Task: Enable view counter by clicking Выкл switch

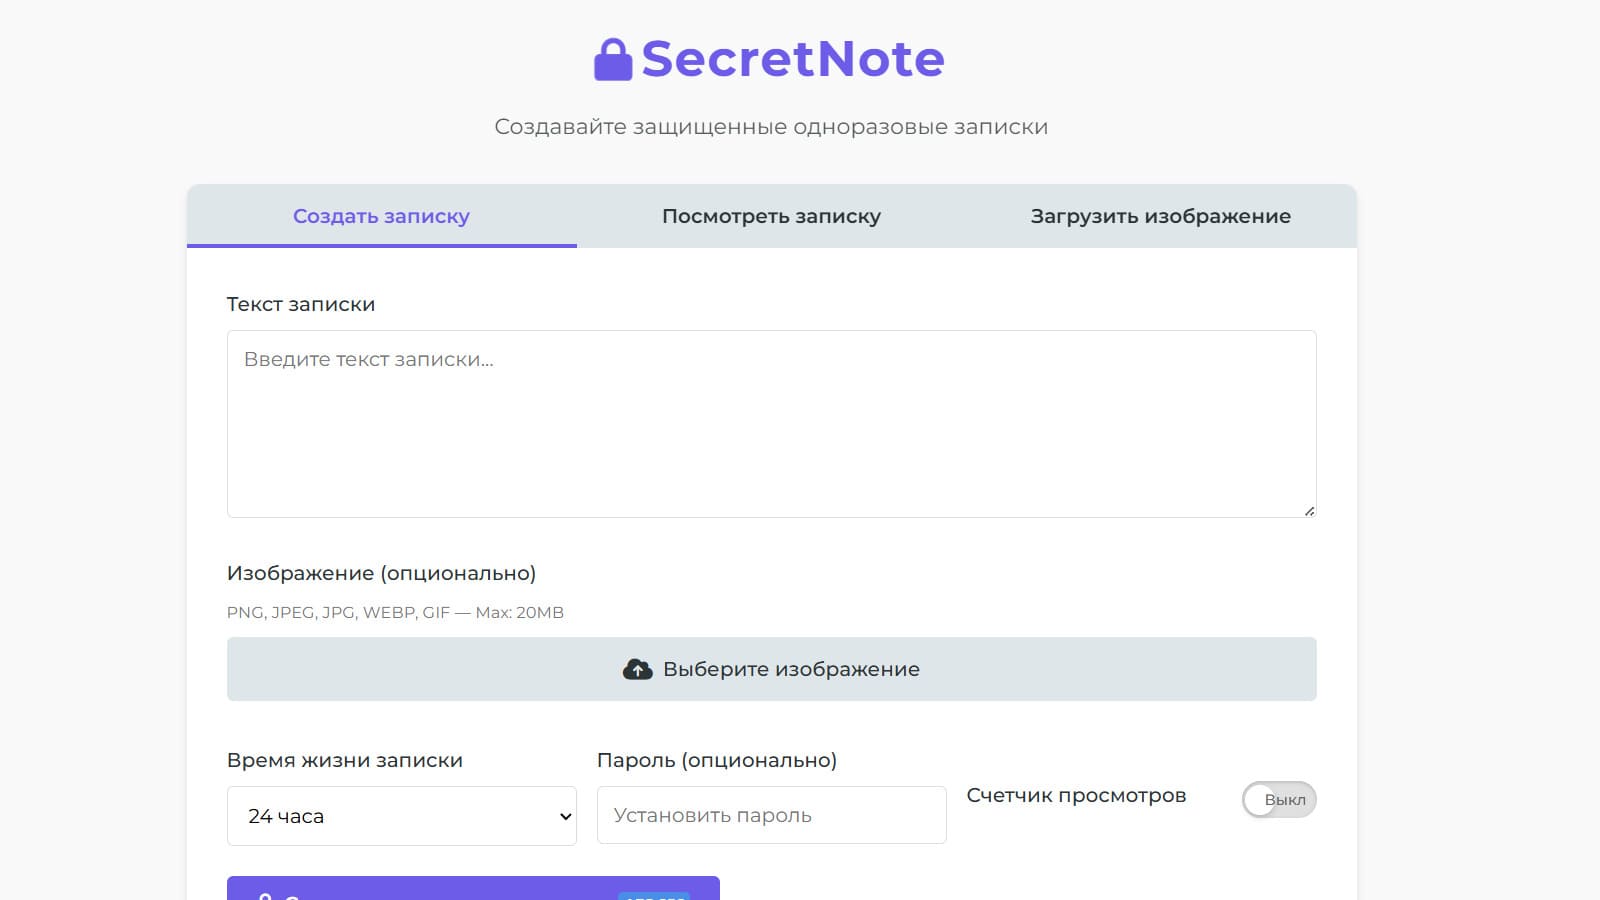Action: point(1278,799)
